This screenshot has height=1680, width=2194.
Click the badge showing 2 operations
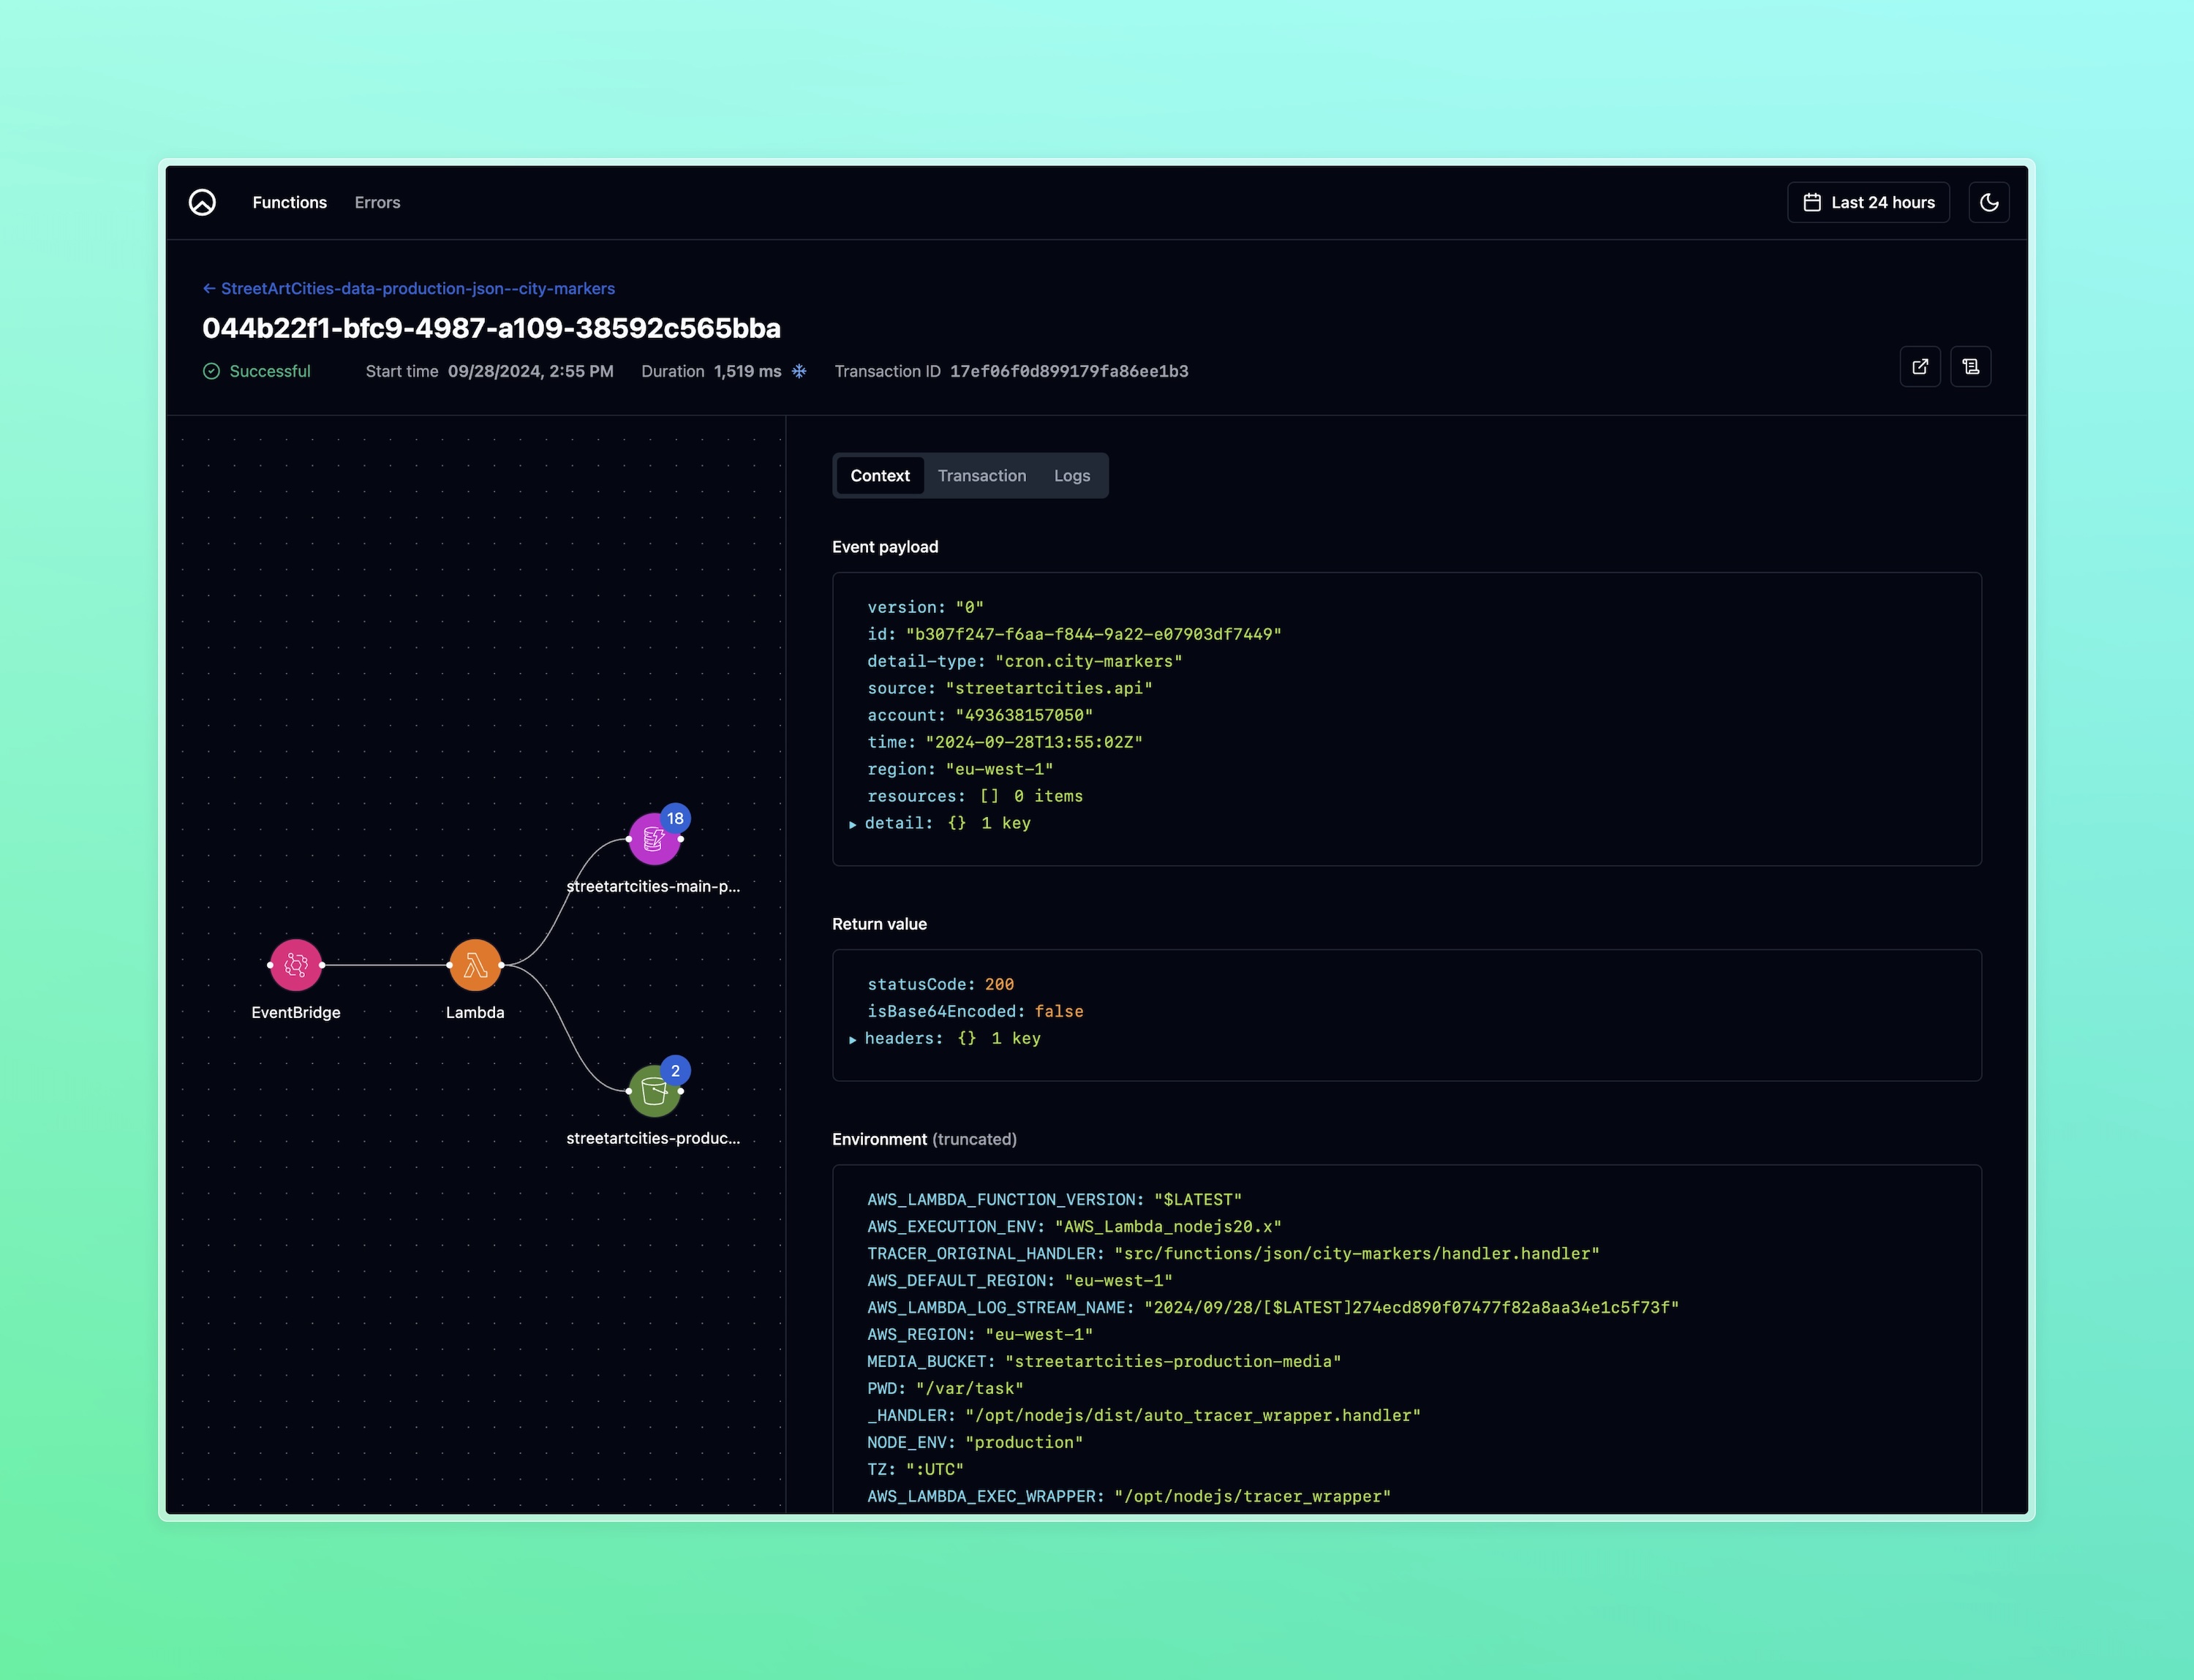(x=675, y=1071)
